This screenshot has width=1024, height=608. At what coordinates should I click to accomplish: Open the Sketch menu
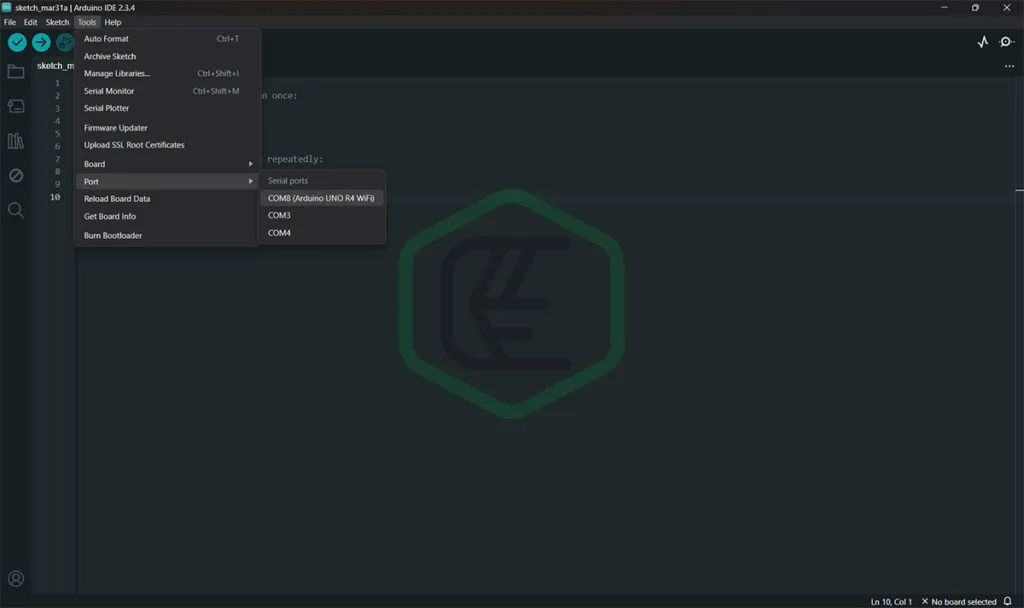click(x=57, y=22)
